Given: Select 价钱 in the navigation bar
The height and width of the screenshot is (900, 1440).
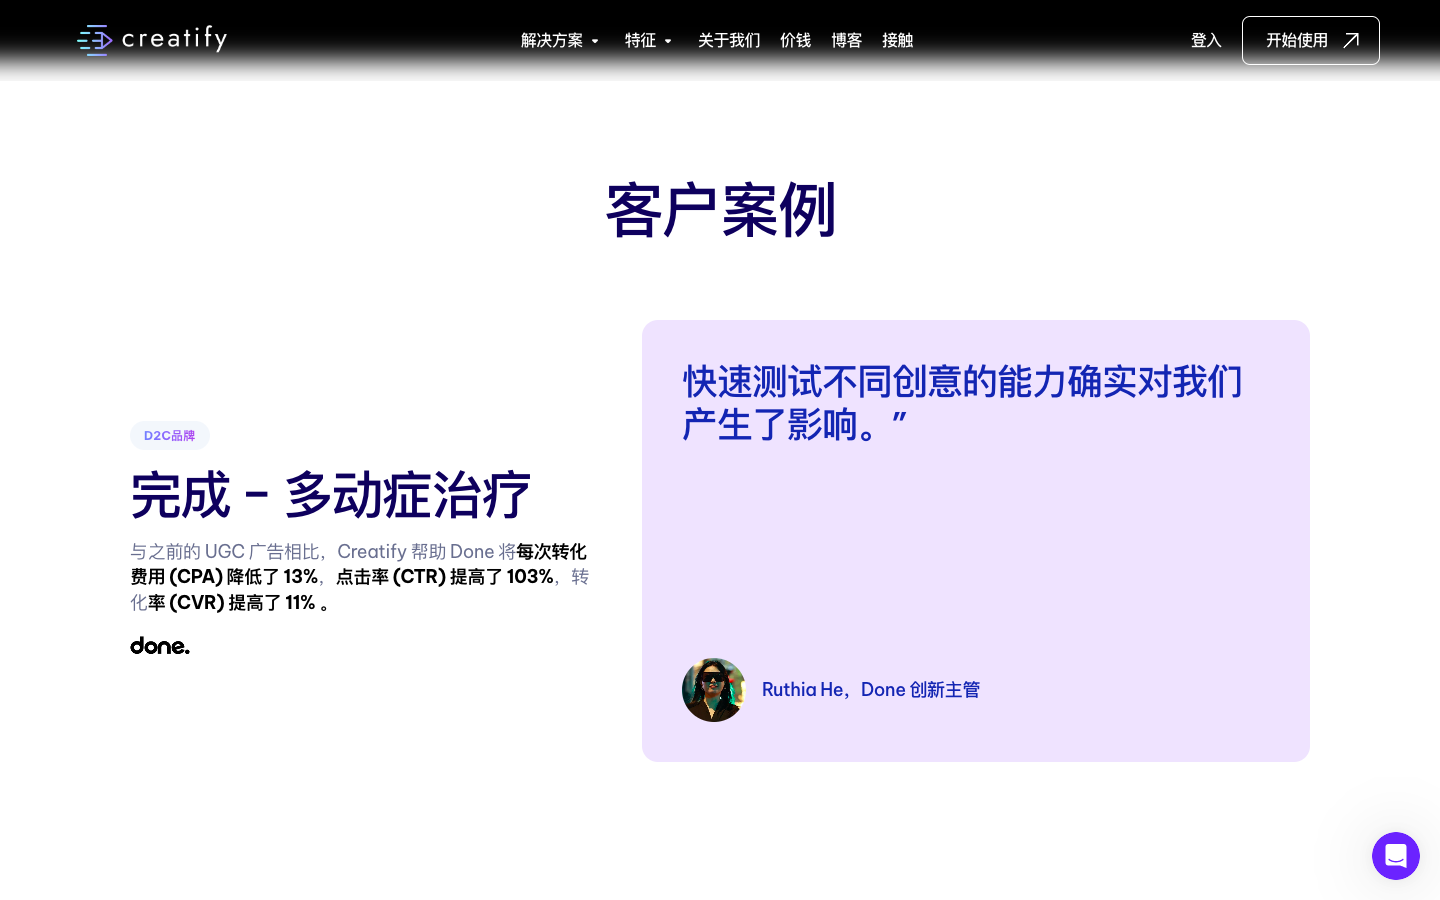Looking at the screenshot, I should click(796, 40).
